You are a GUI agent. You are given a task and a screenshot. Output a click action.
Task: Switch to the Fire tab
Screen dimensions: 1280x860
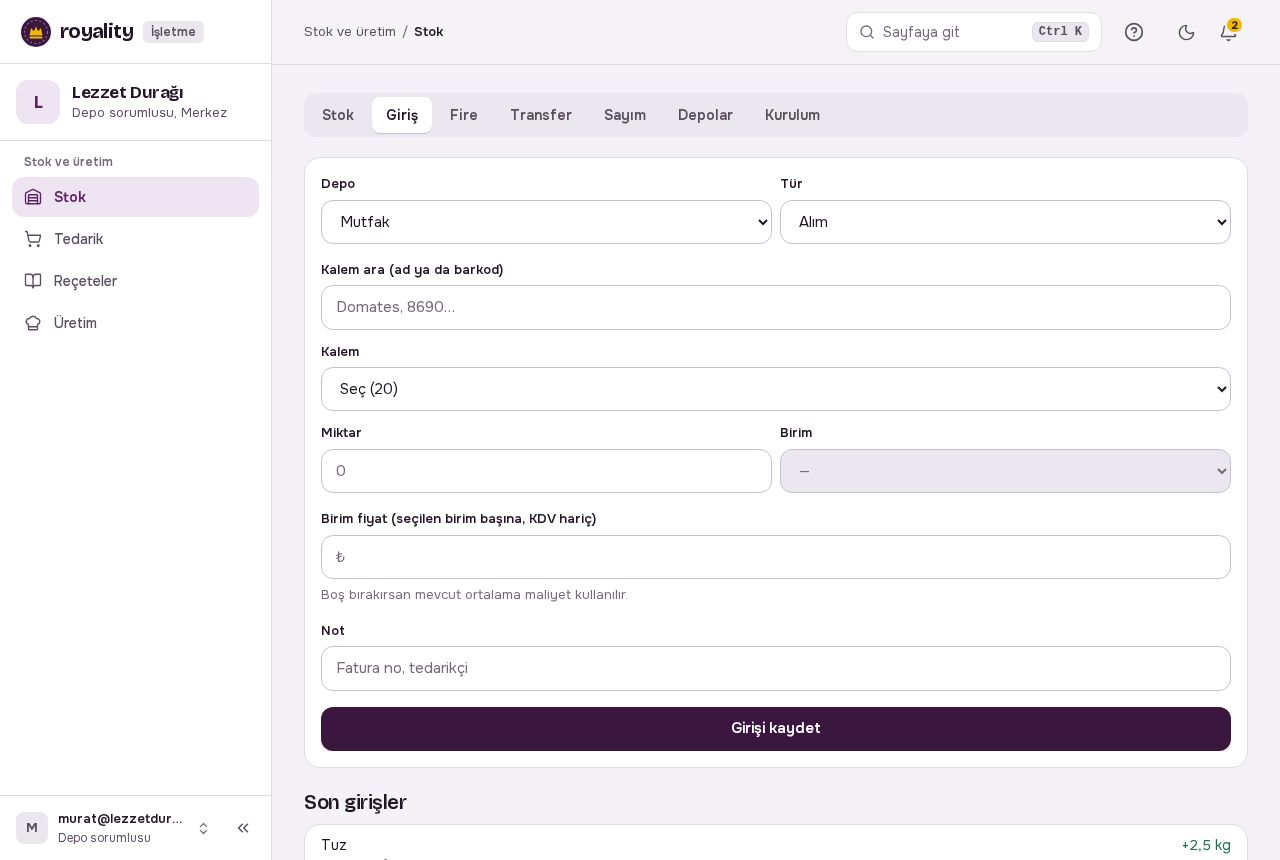tap(464, 115)
